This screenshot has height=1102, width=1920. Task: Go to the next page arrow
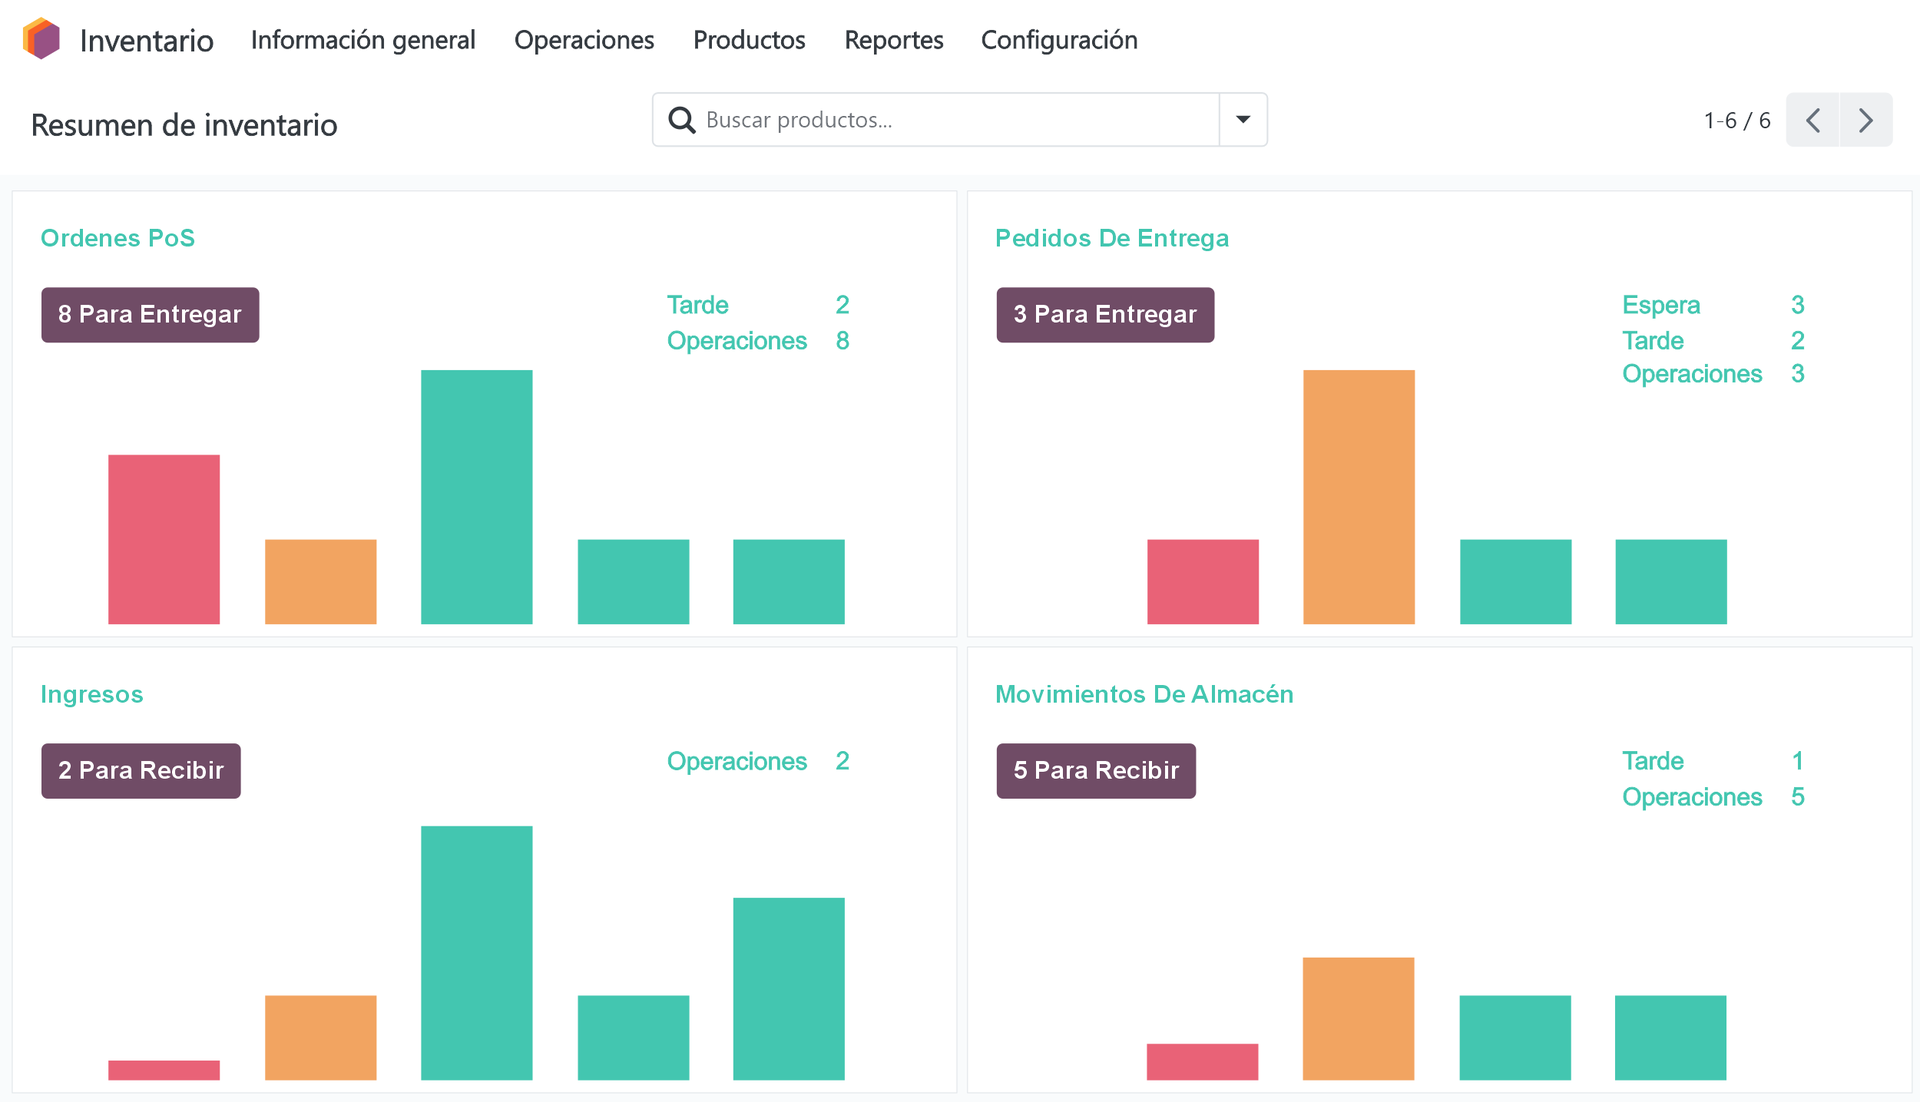(x=1865, y=120)
